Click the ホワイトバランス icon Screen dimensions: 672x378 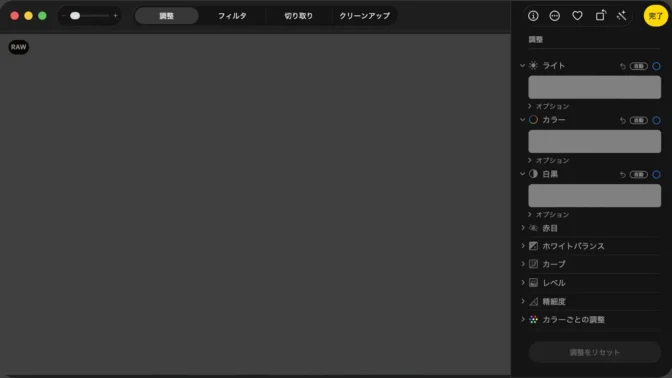533,246
